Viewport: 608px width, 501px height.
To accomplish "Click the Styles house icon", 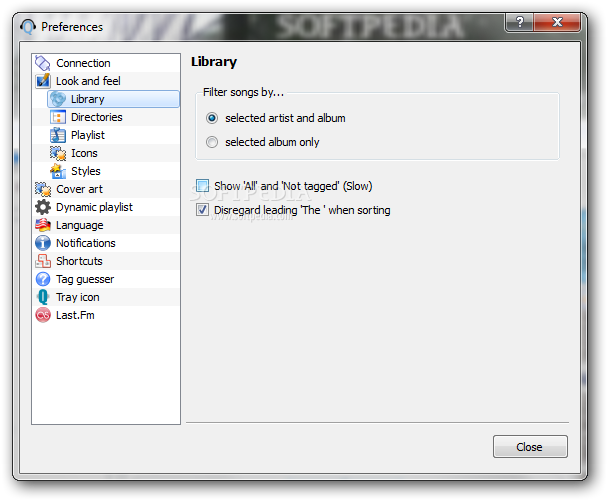I will point(58,171).
